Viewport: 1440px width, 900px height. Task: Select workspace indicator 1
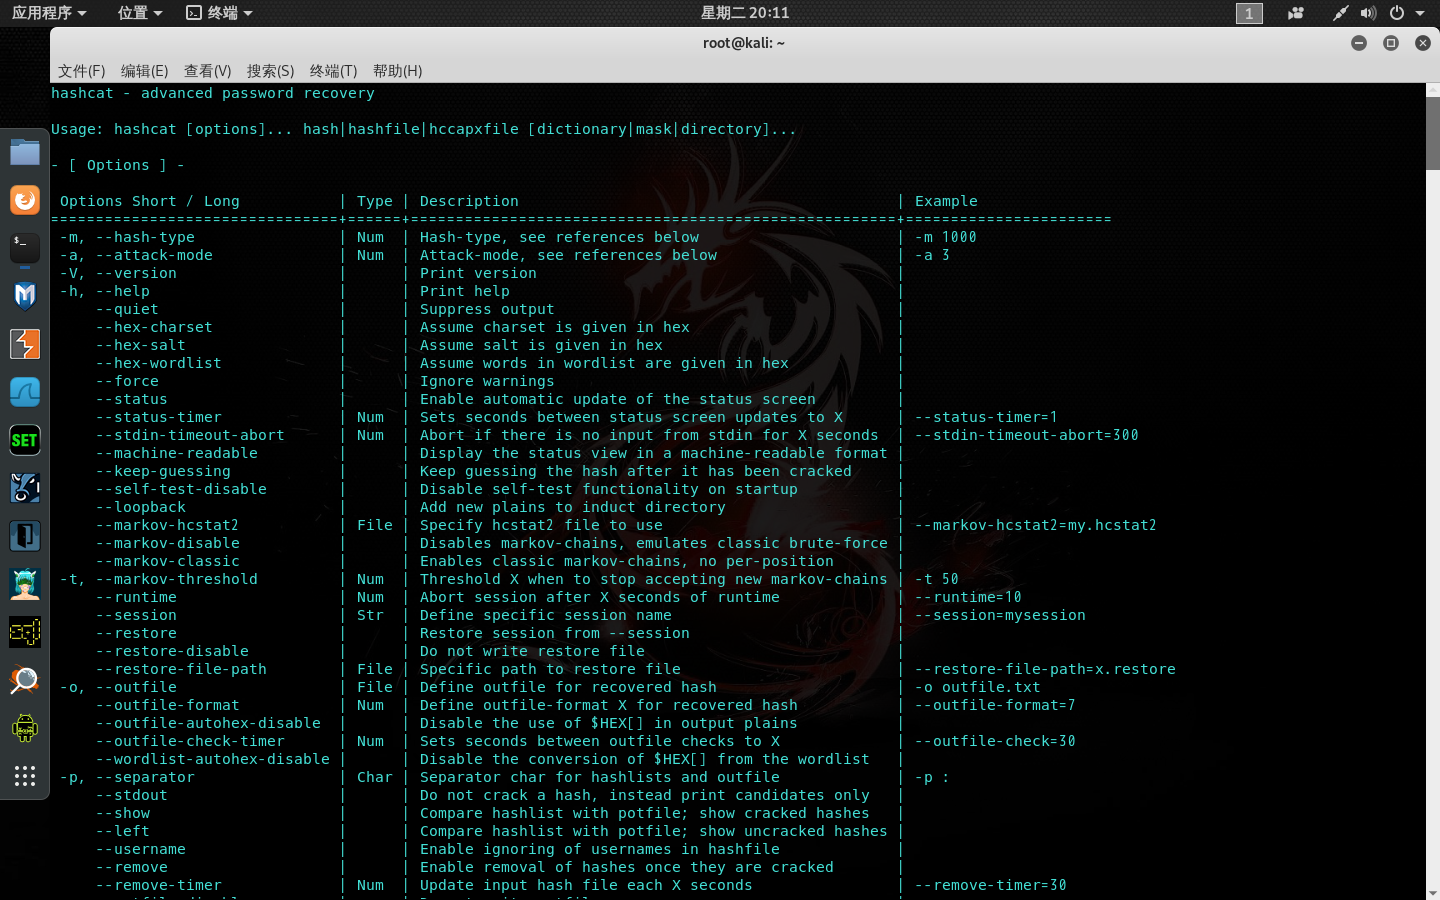[1249, 13]
